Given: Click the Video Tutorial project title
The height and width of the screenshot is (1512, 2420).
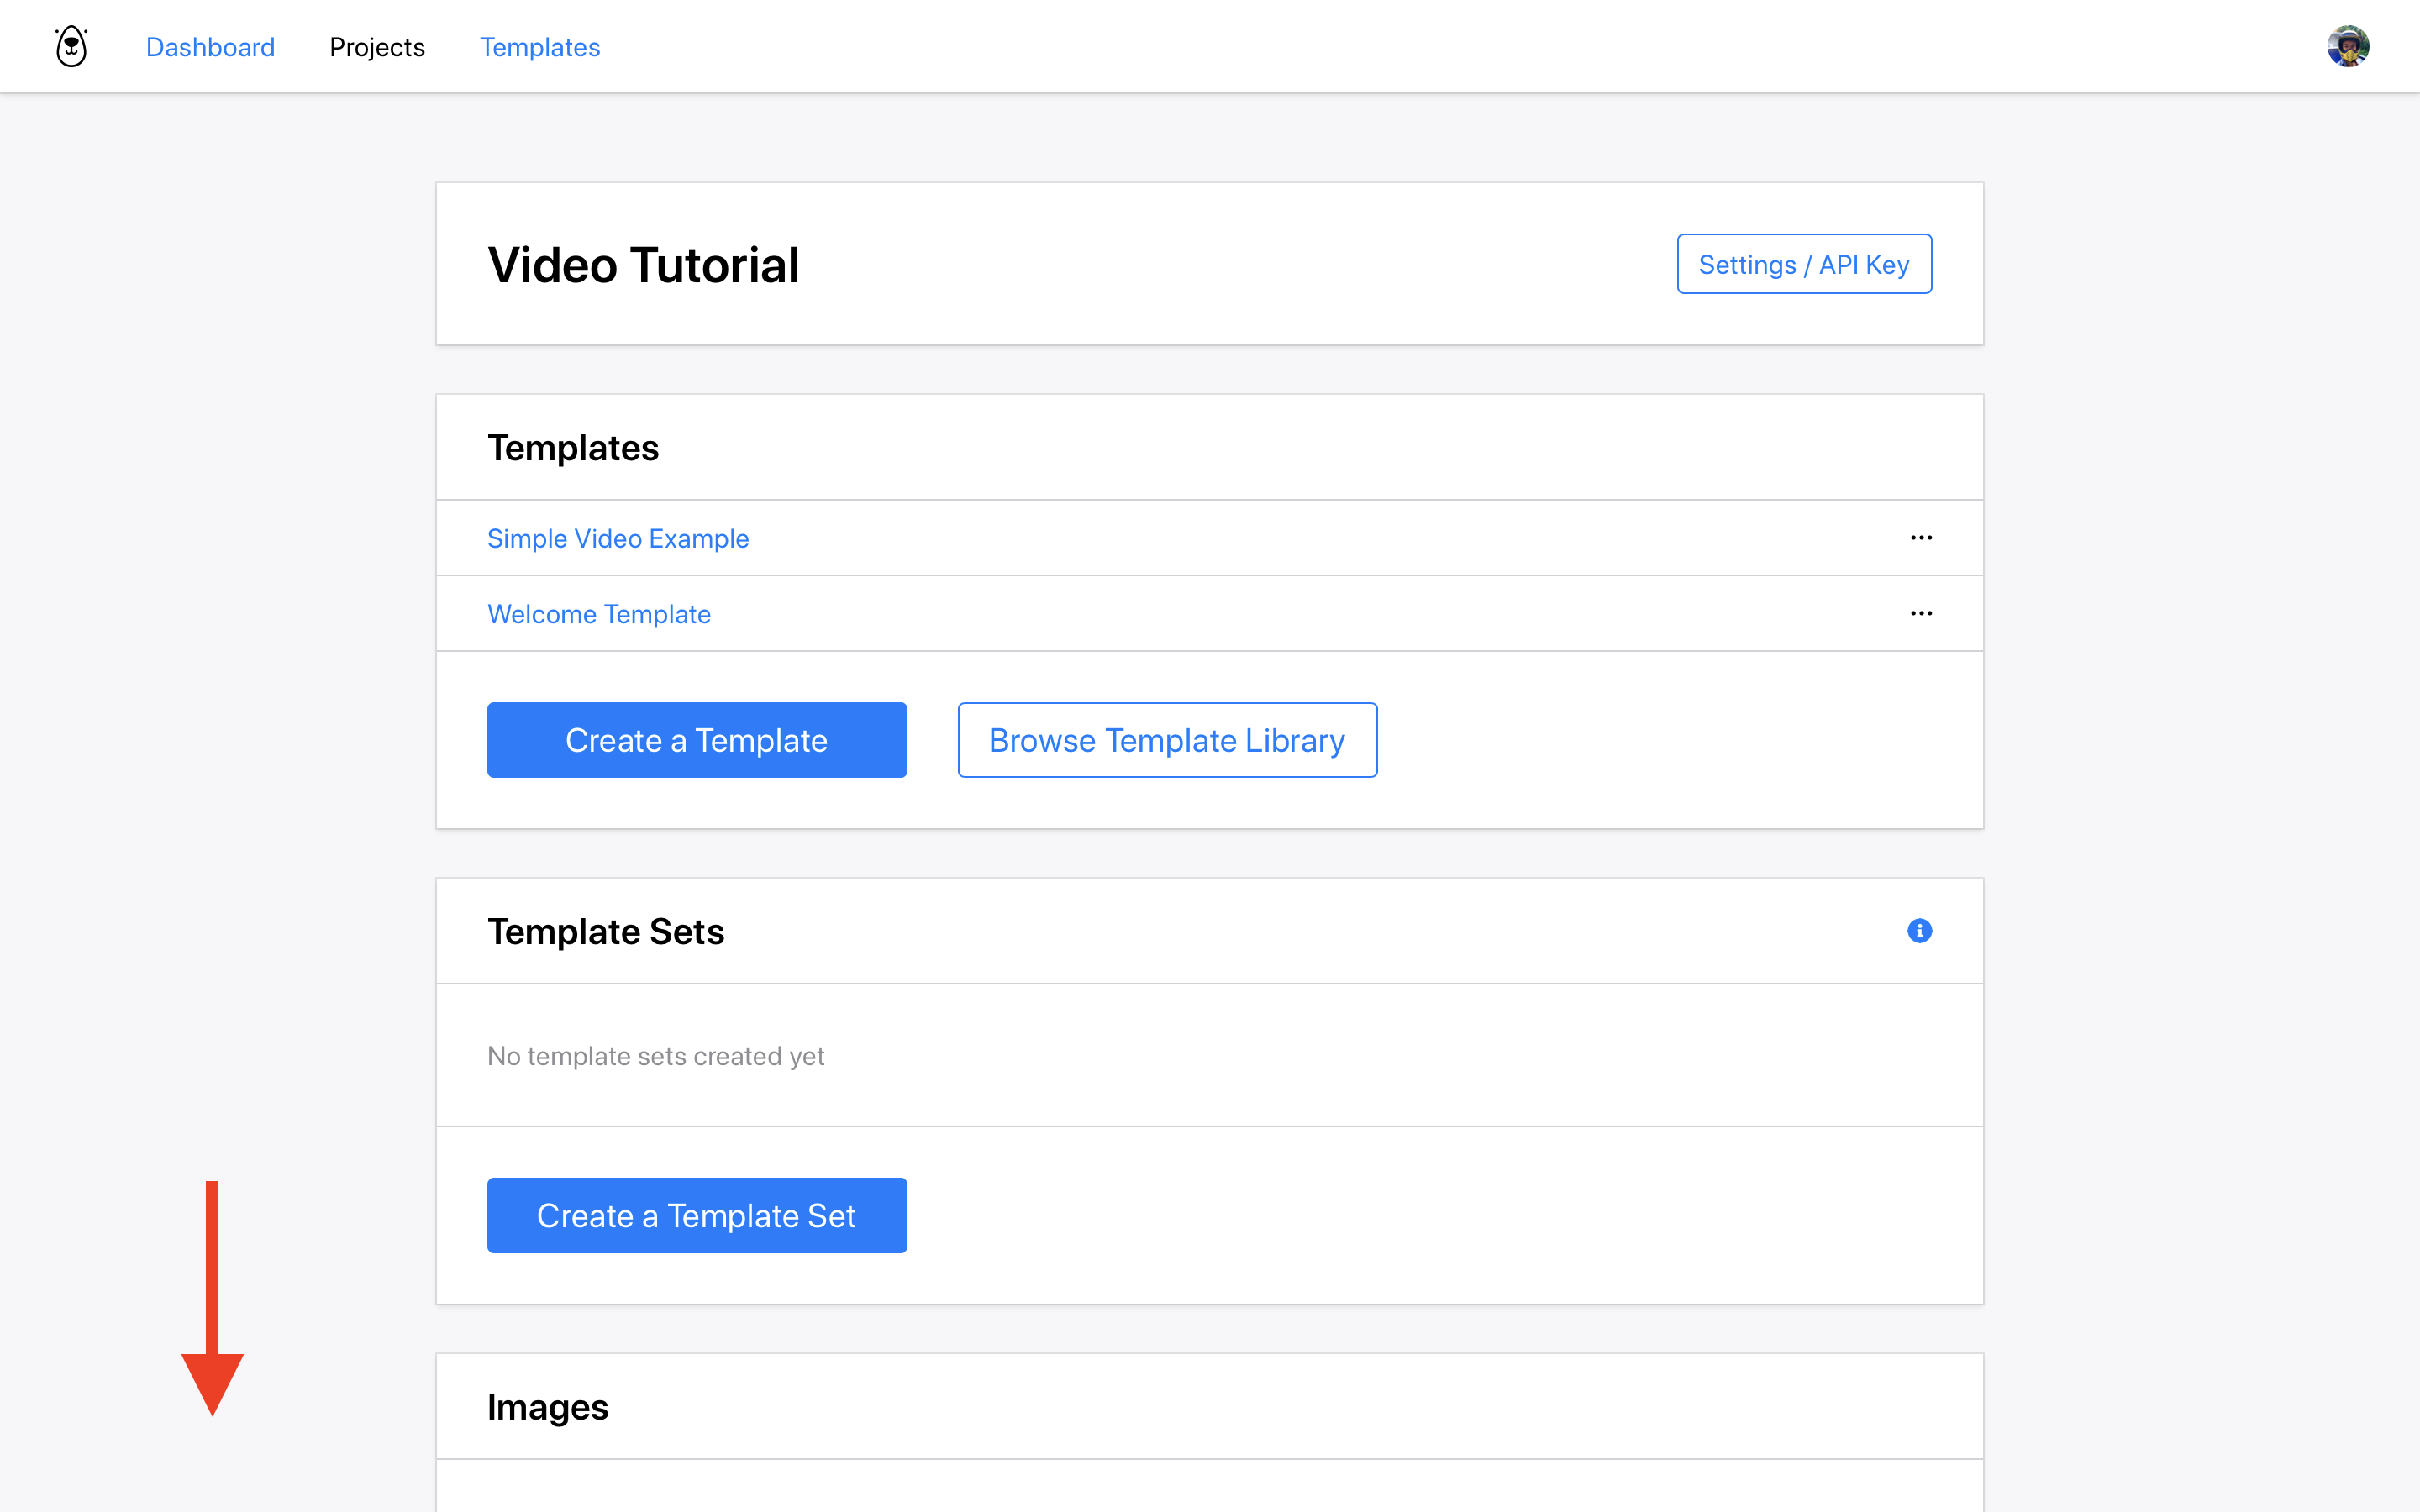Looking at the screenshot, I should pos(642,265).
